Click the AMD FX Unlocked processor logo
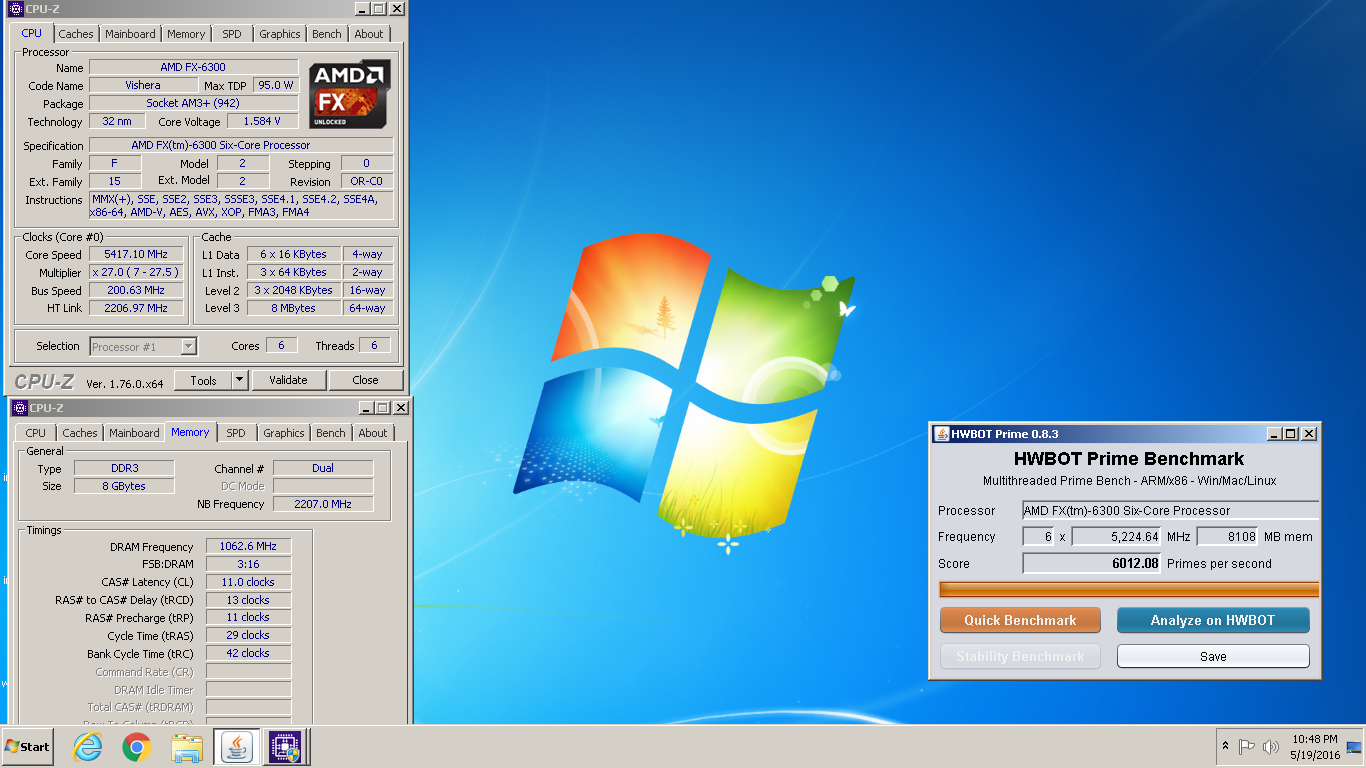 tap(350, 94)
